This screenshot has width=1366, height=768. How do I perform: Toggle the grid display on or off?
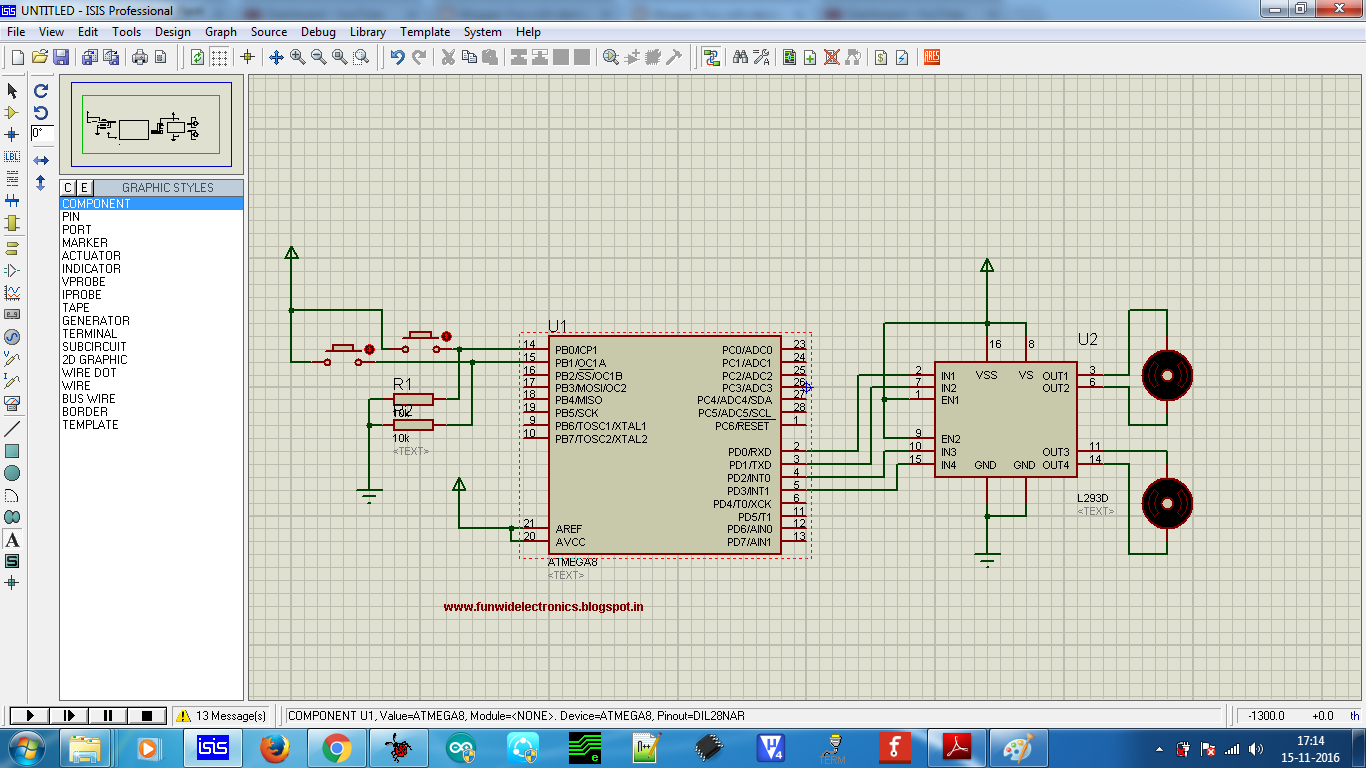(219, 57)
